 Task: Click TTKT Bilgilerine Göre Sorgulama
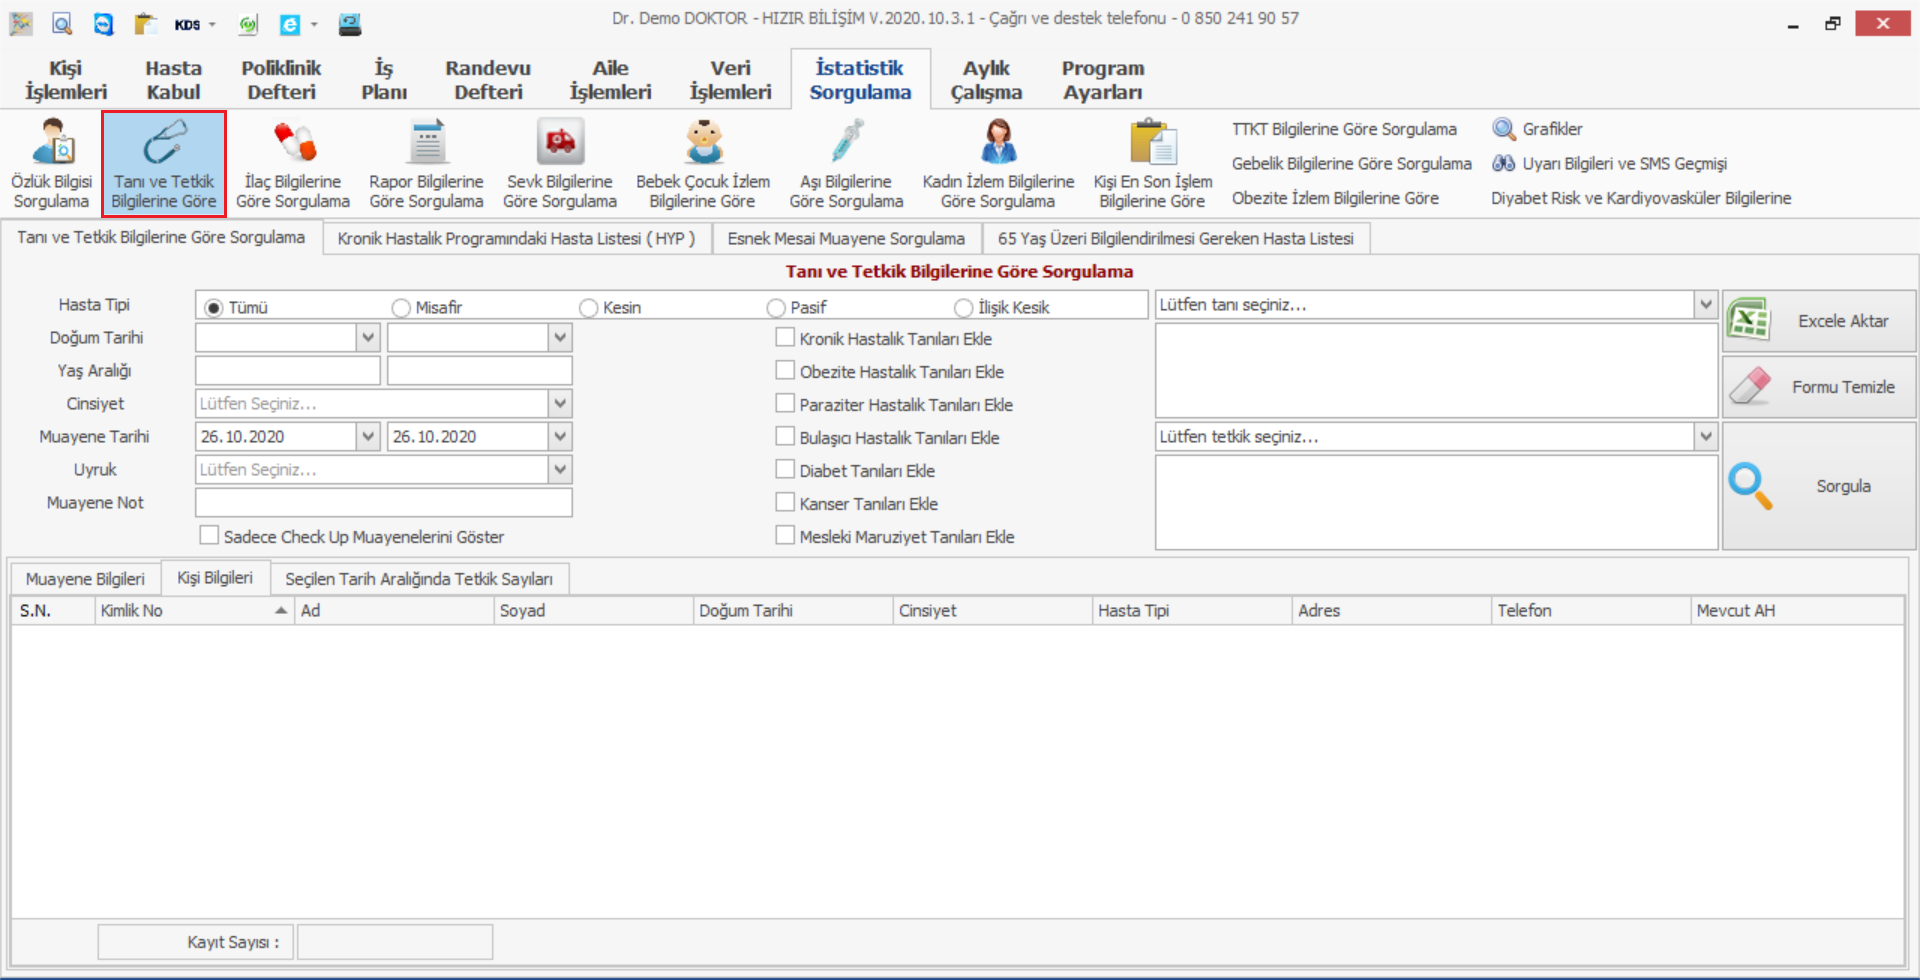pos(1344,129)
